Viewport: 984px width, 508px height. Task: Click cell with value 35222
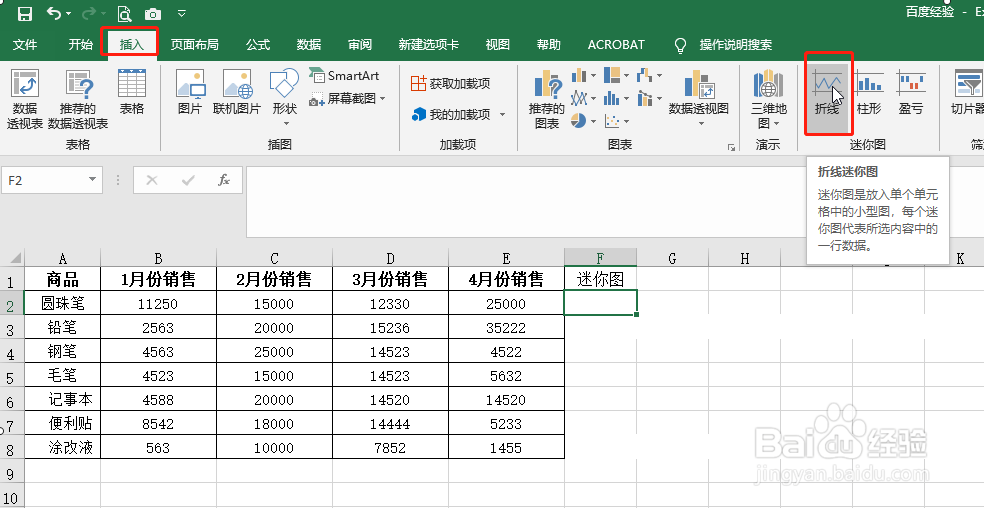(x=506, y=328)
